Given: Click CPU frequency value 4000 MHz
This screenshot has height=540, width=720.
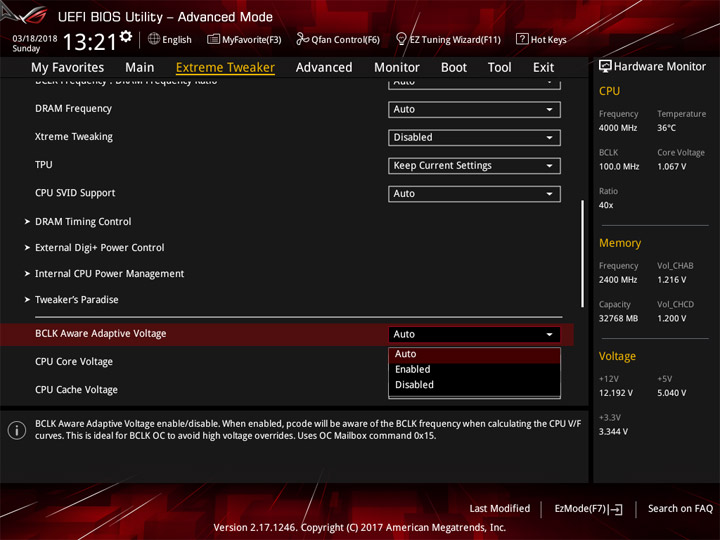Looking at the screenshot, I should (618, 128).
